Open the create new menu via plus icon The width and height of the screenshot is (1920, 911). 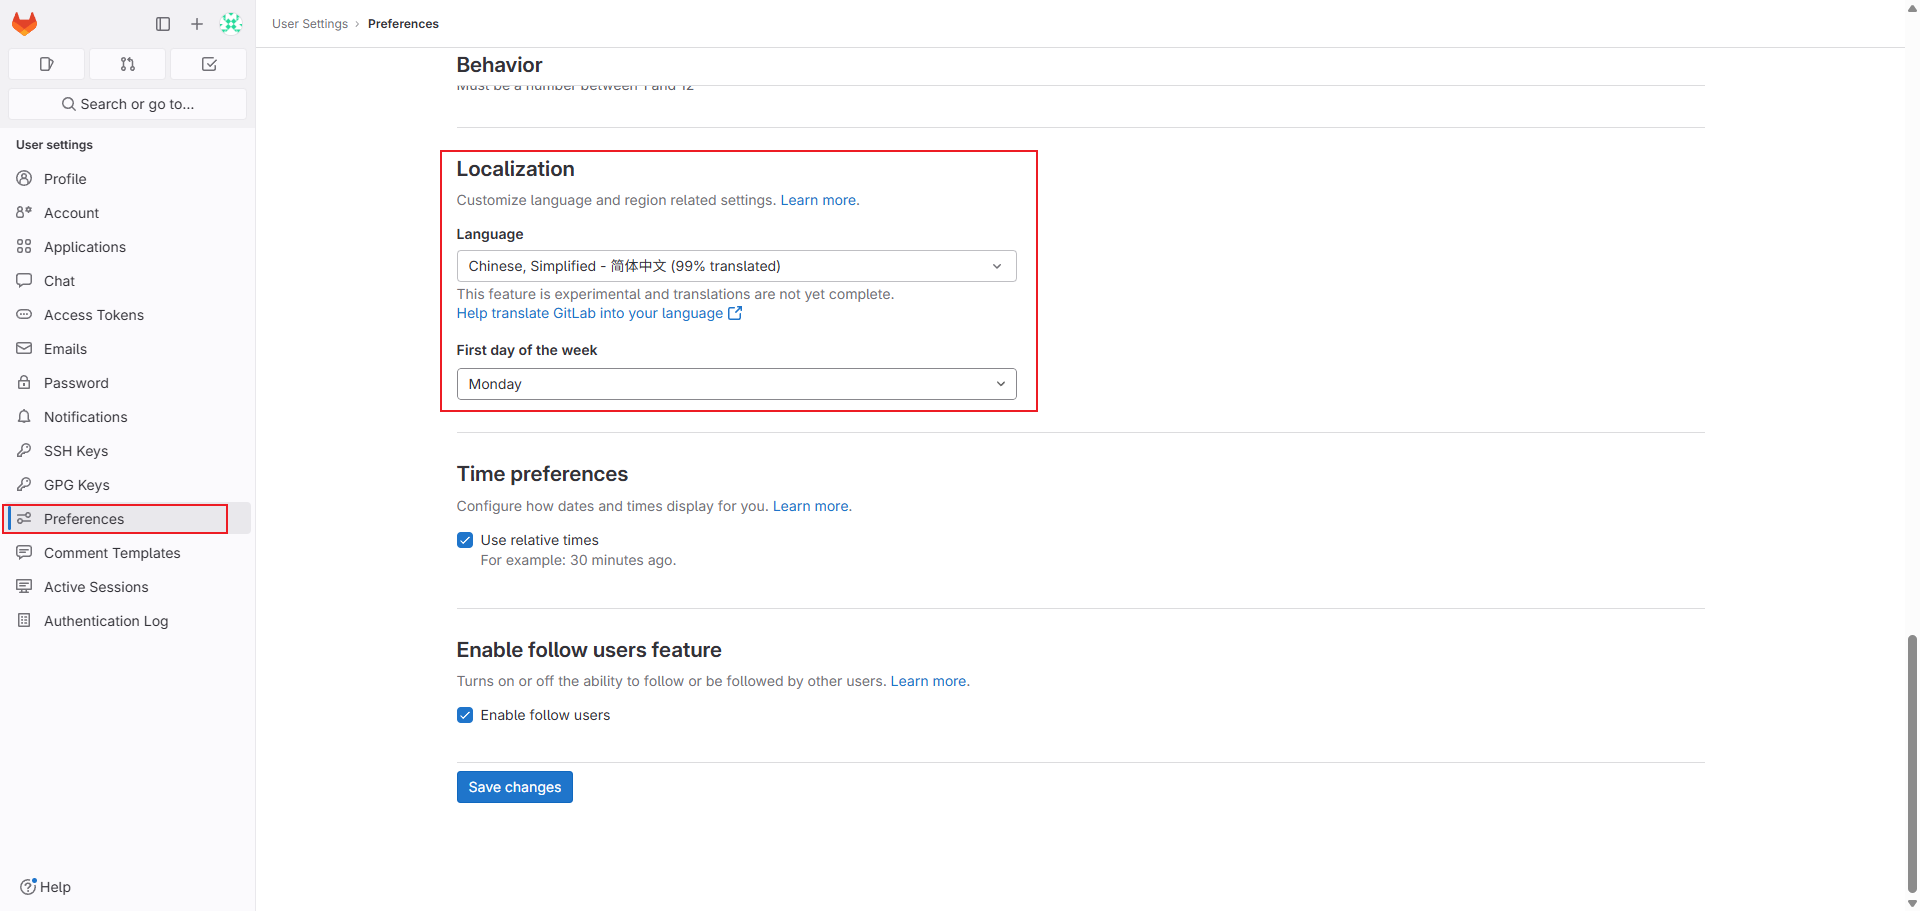[x=196, y=23]
